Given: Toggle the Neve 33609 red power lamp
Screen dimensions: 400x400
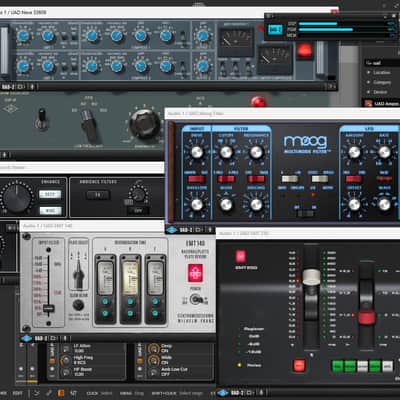Looking at the screenshot, I should (304, 51).
